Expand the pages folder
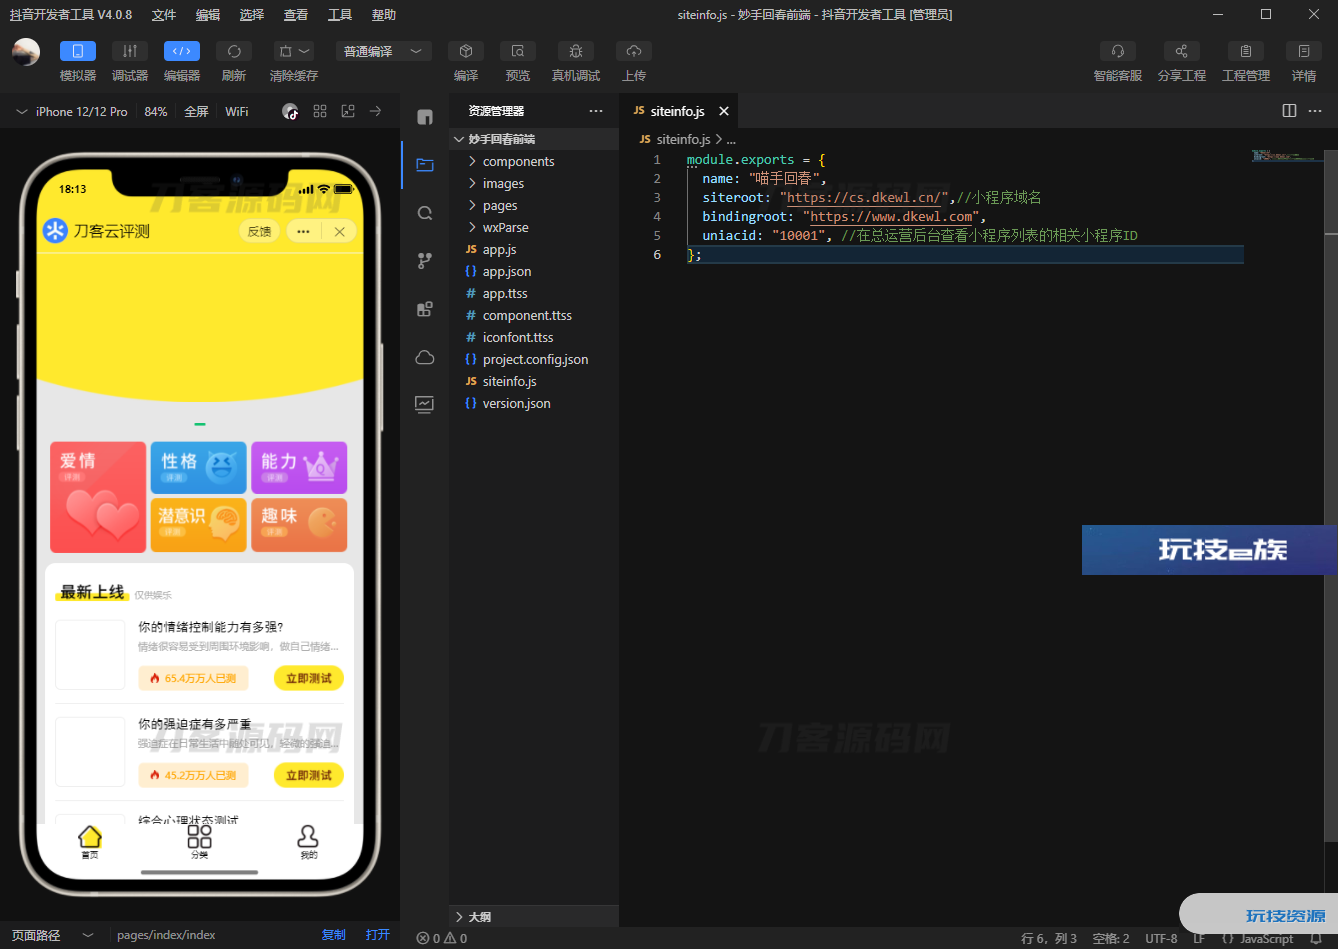 [x=534, y=205]
